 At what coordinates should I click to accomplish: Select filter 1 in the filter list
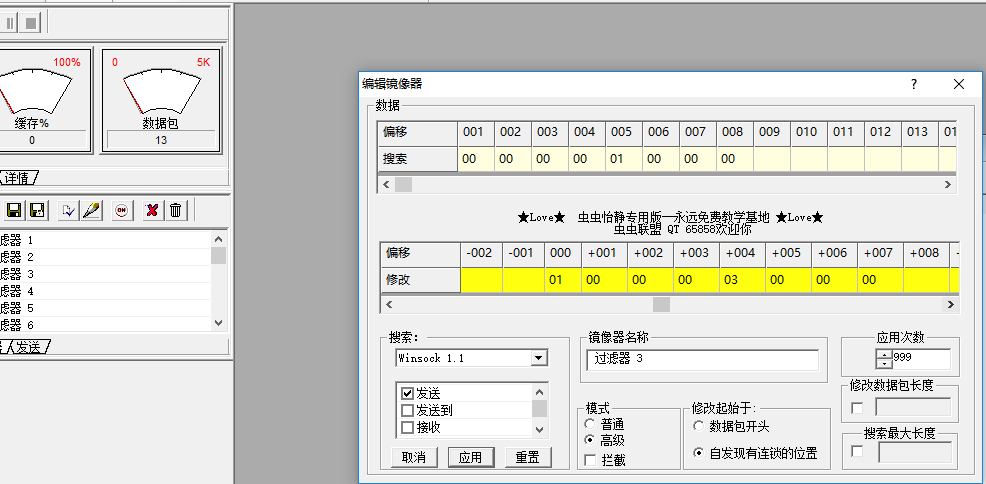(x=105, y=240)
